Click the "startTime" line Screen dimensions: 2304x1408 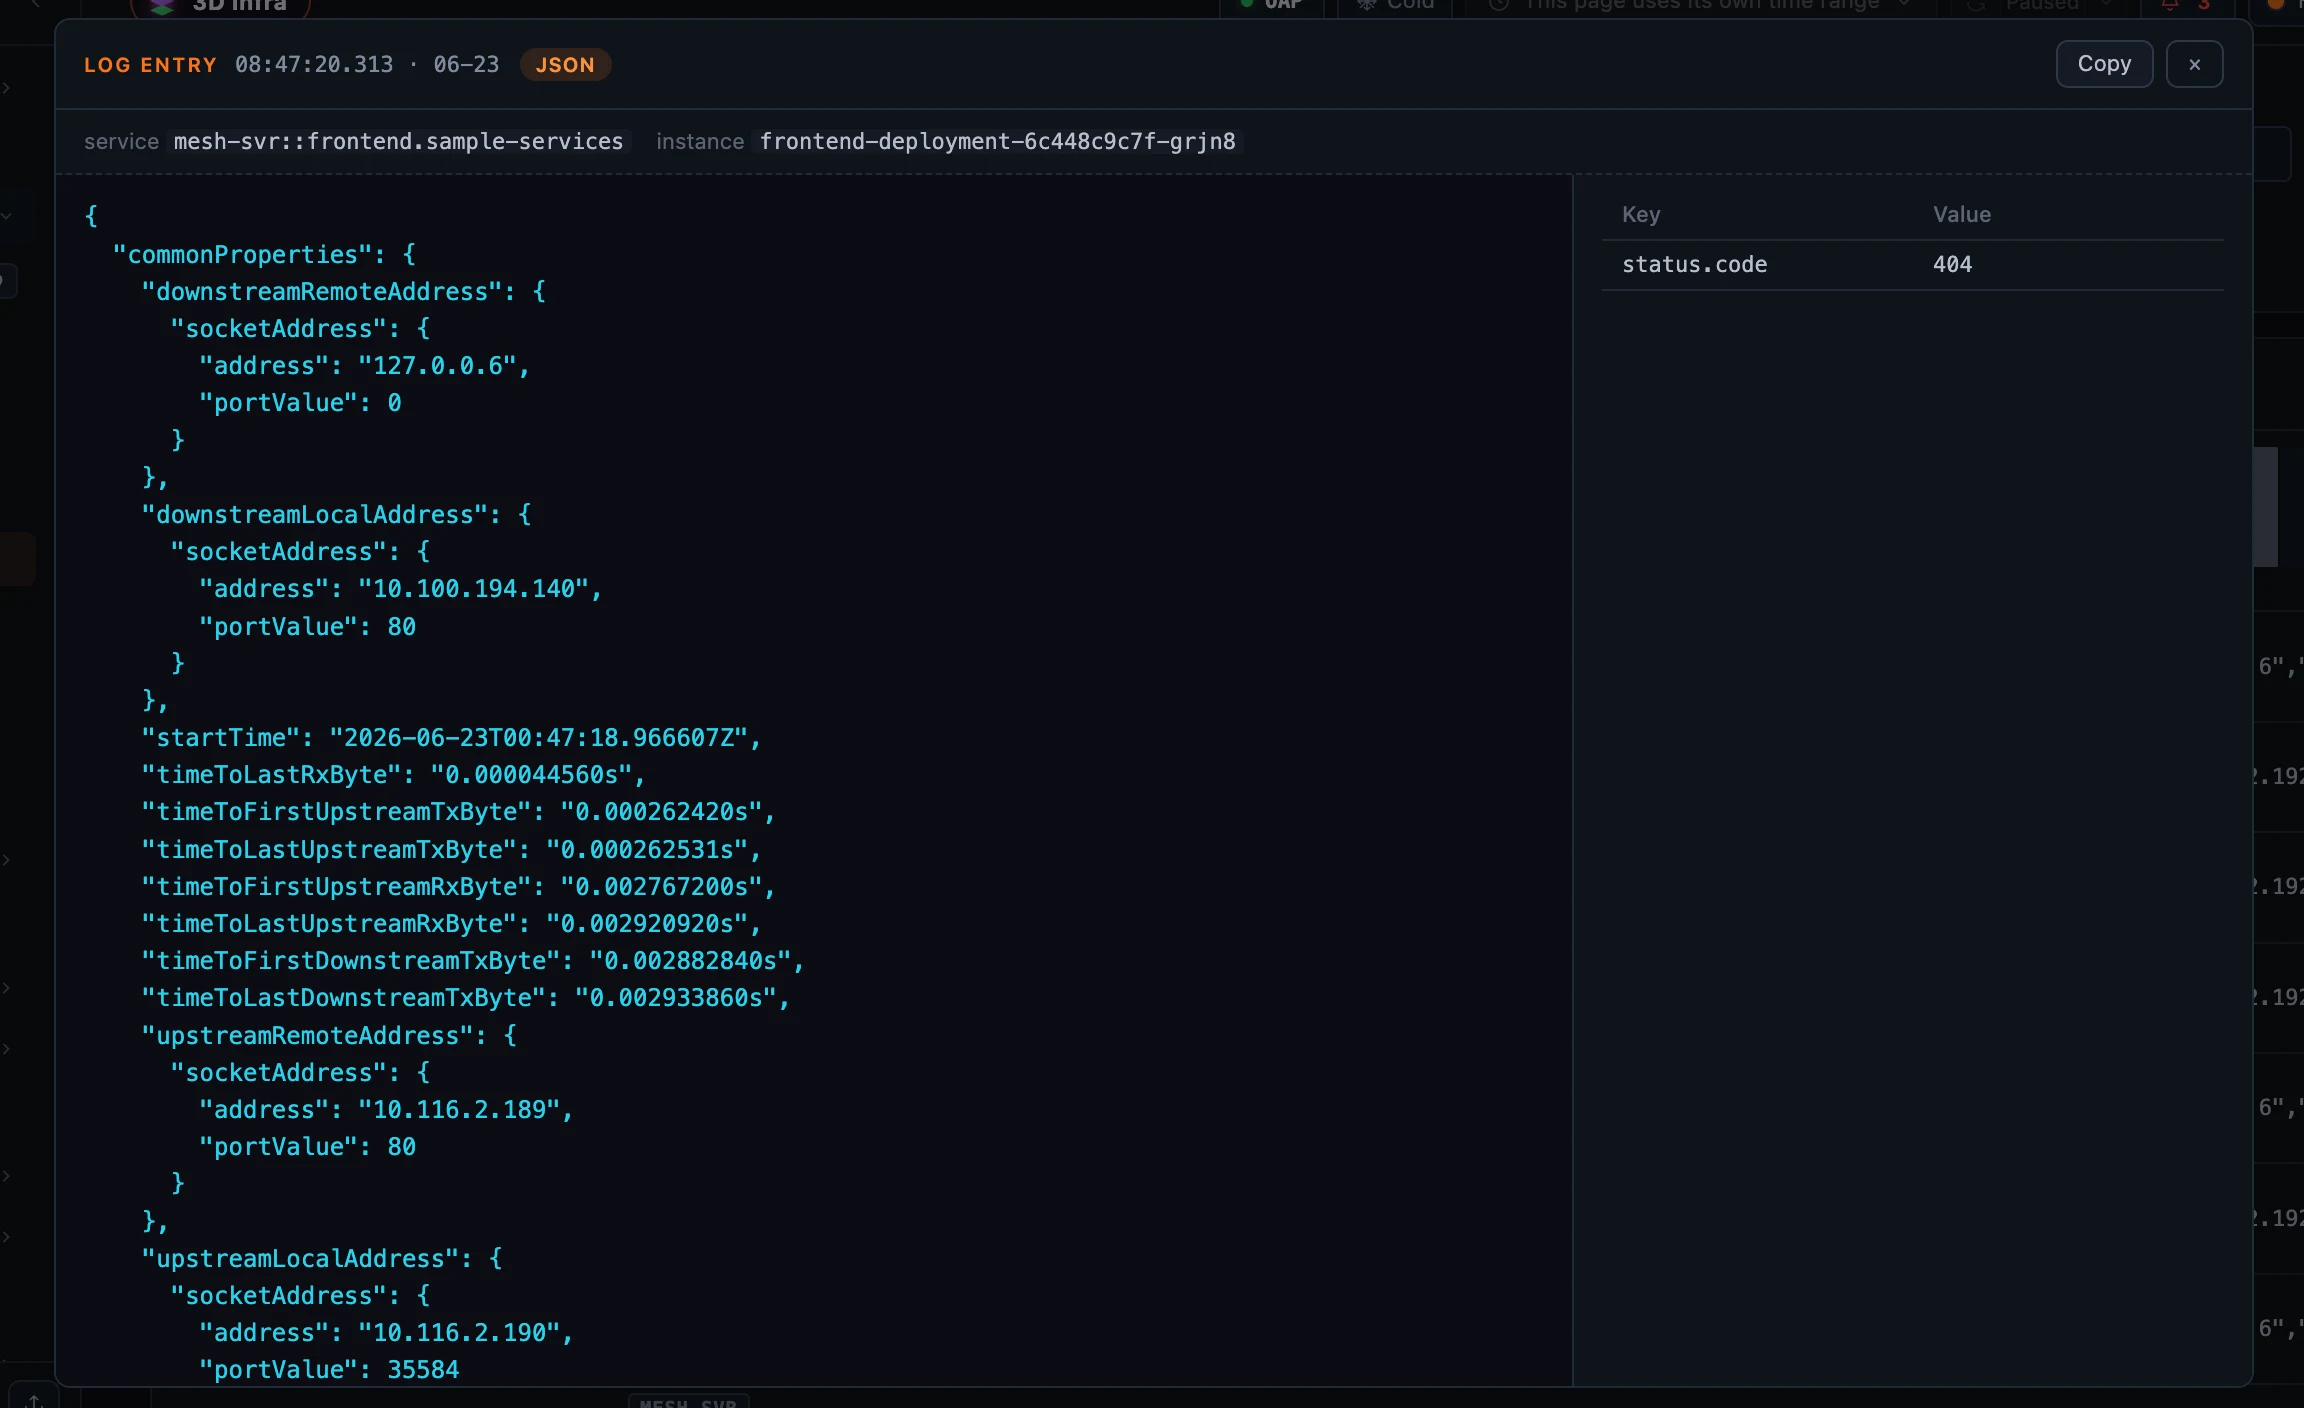click(x=451, y=737)
